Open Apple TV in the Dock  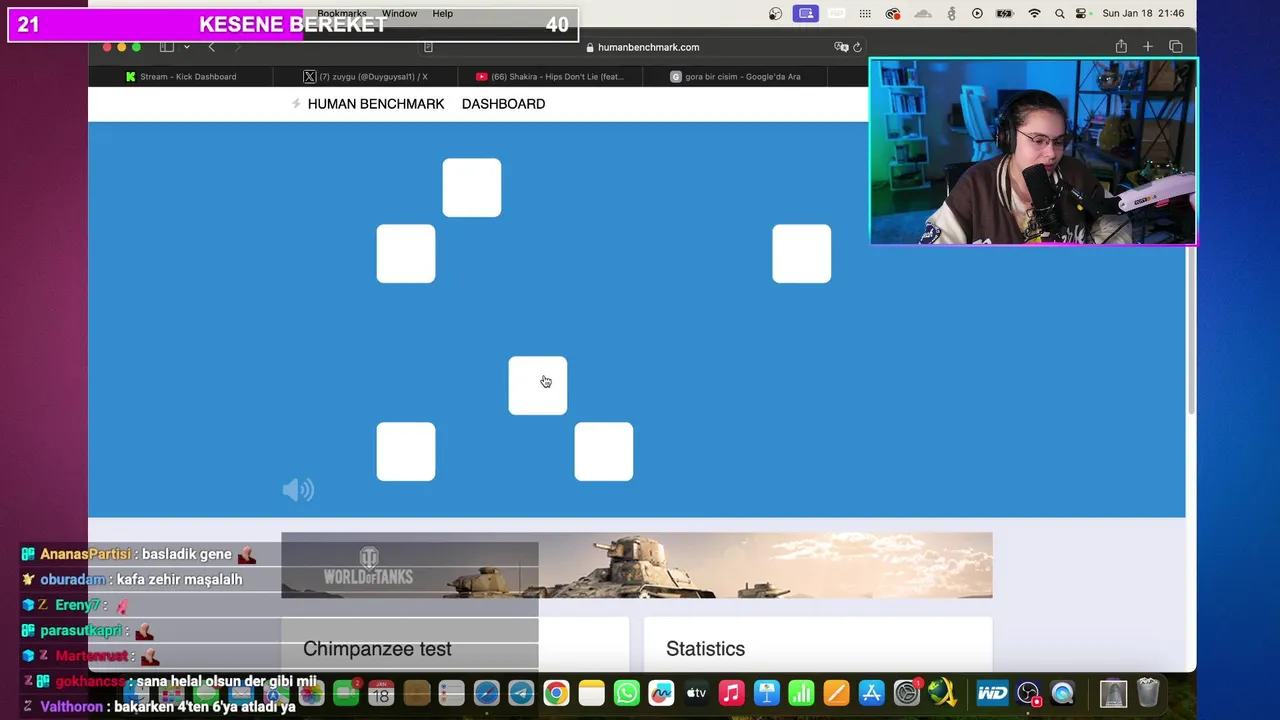coord(696,693)
